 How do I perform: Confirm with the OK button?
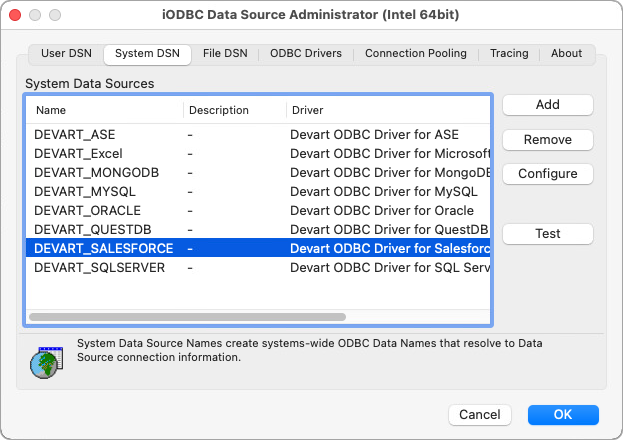coord(563,415)
